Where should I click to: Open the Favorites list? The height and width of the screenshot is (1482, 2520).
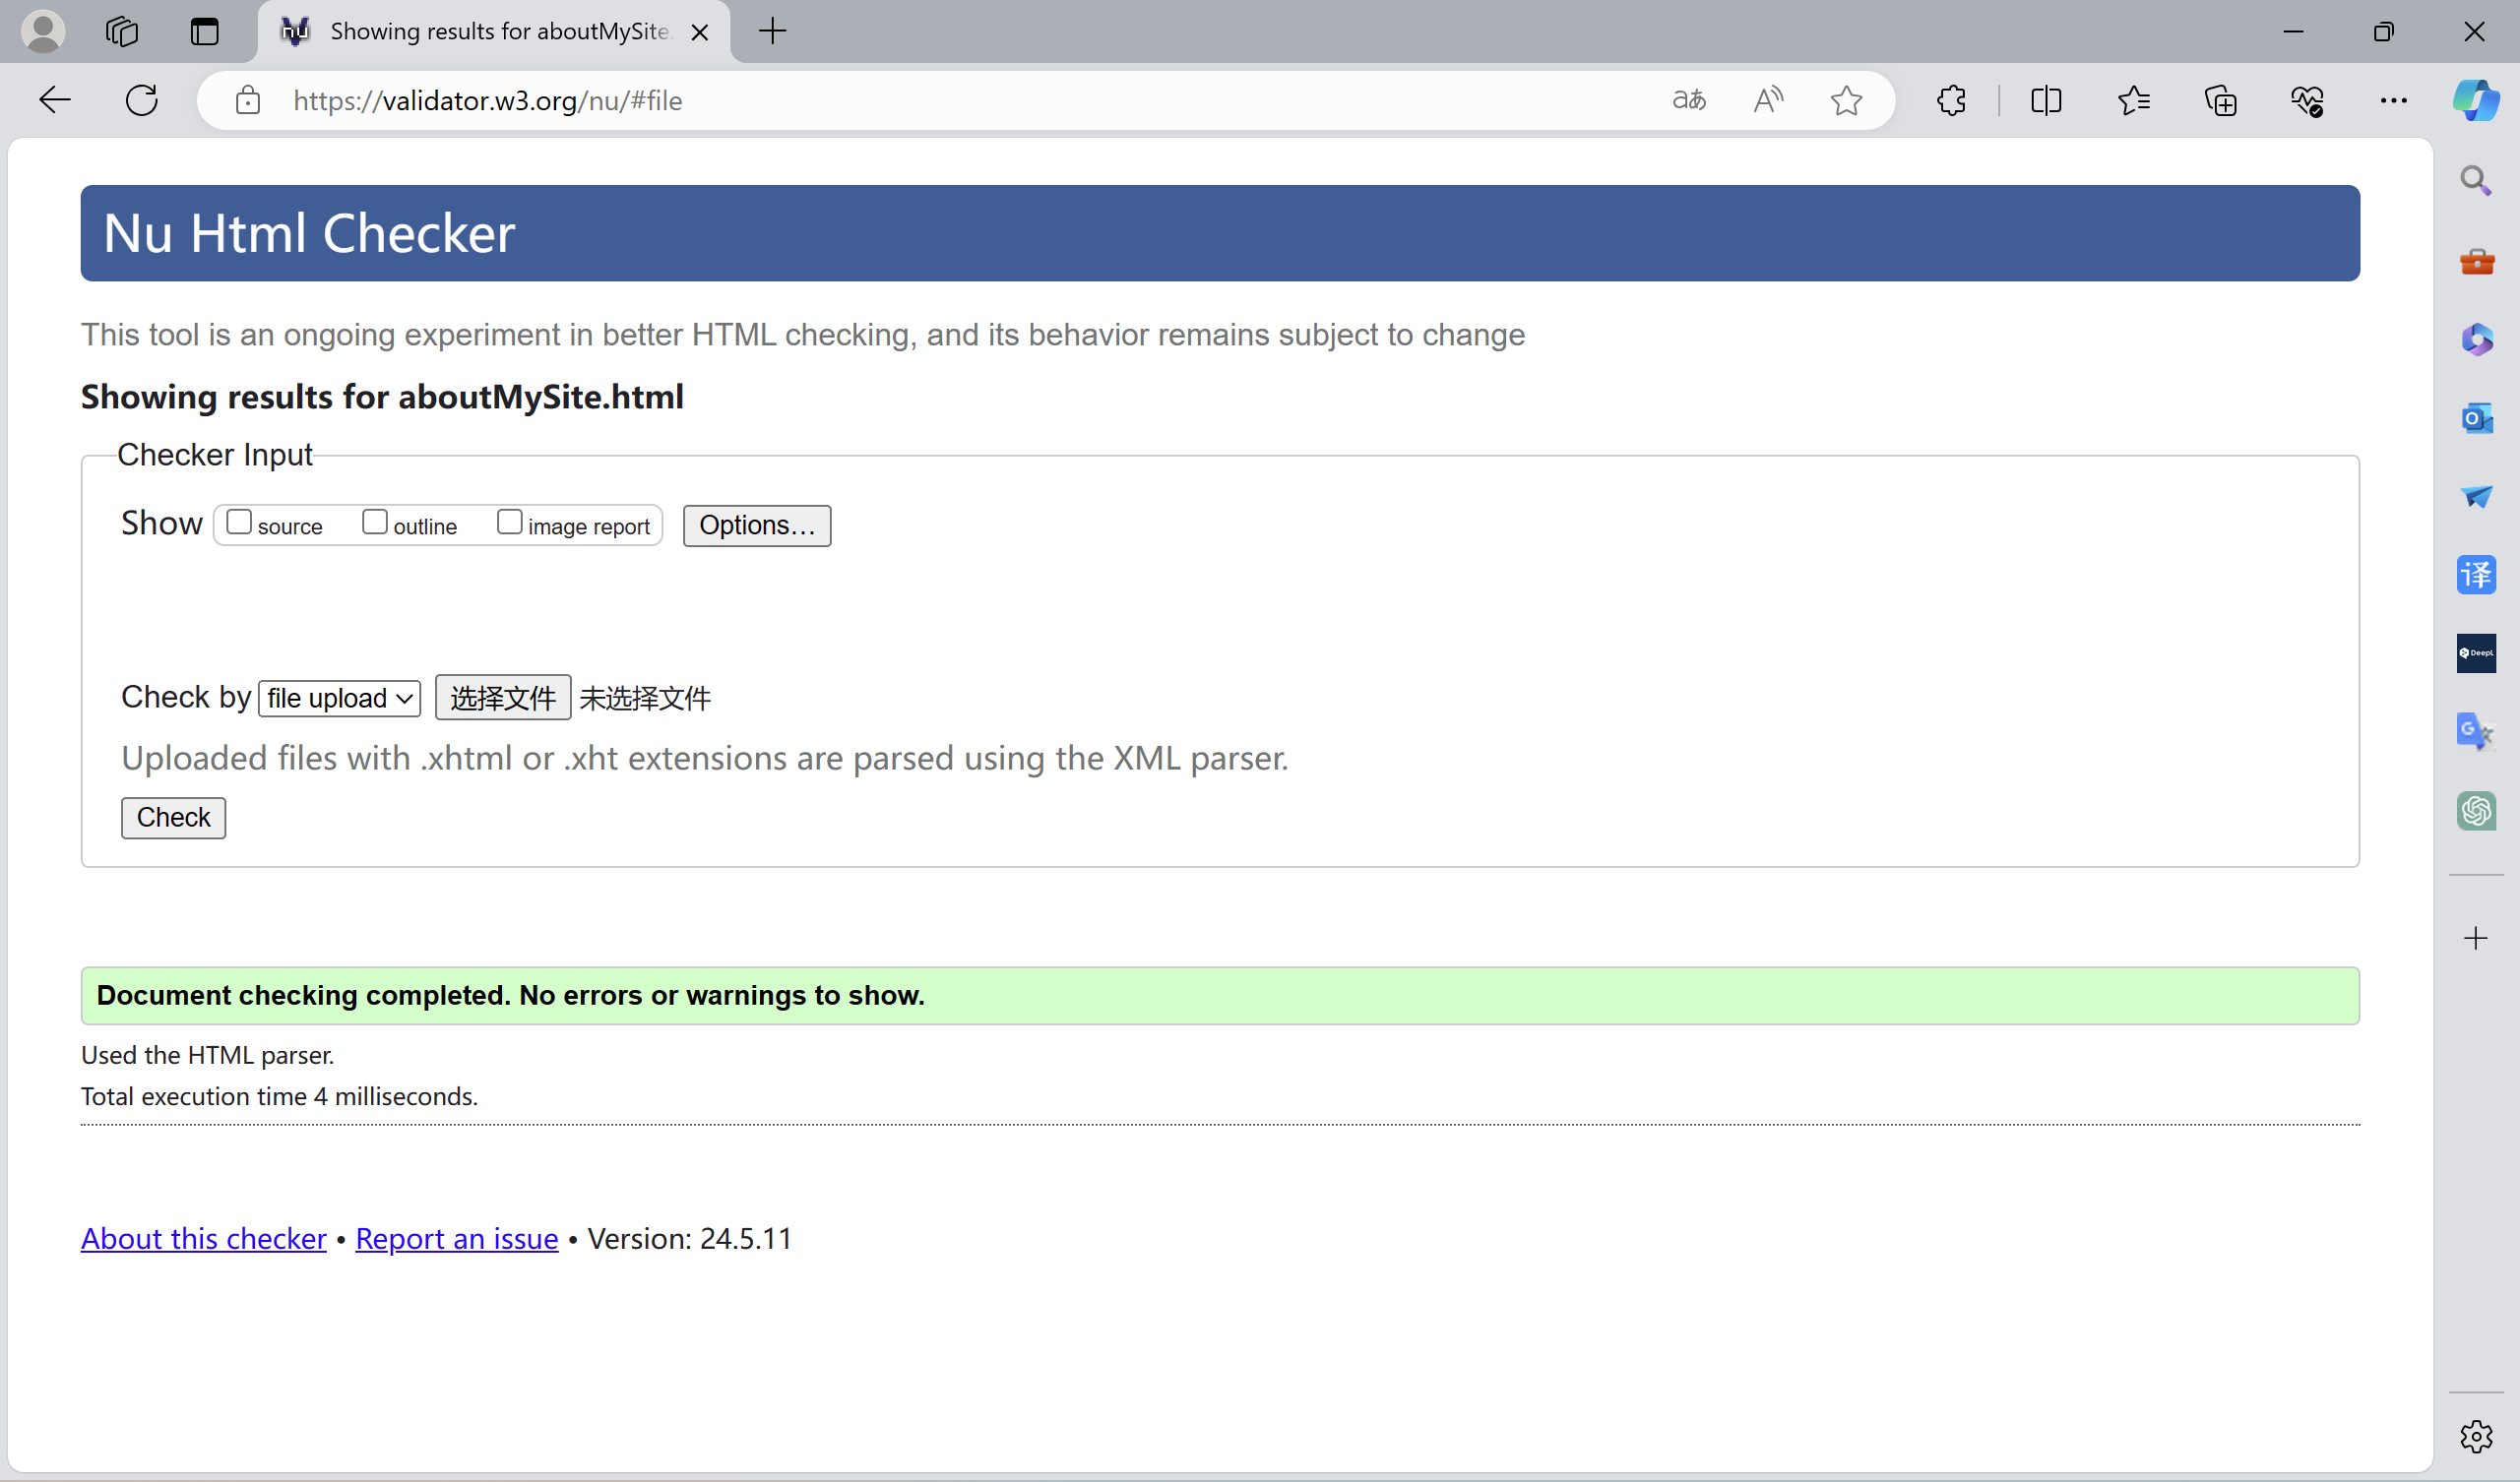(x=2133, y=100)
